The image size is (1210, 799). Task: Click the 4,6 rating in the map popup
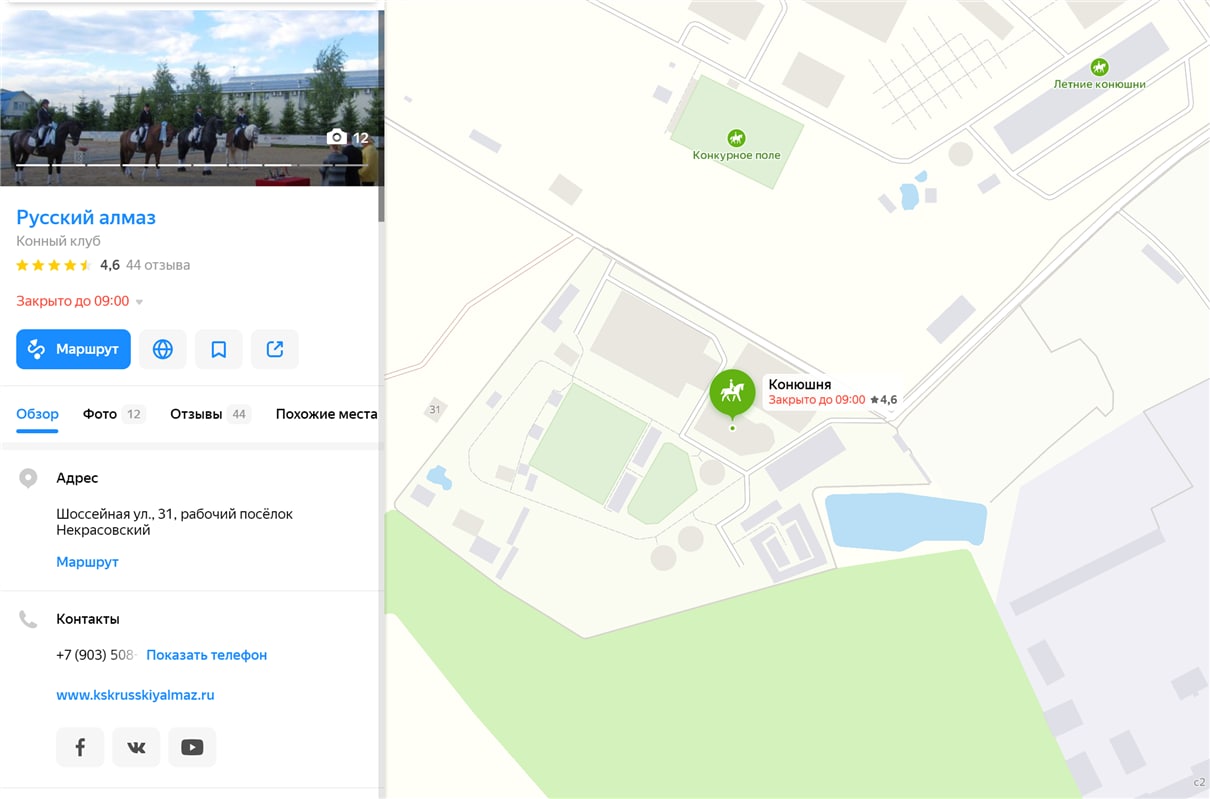(884, 399)
